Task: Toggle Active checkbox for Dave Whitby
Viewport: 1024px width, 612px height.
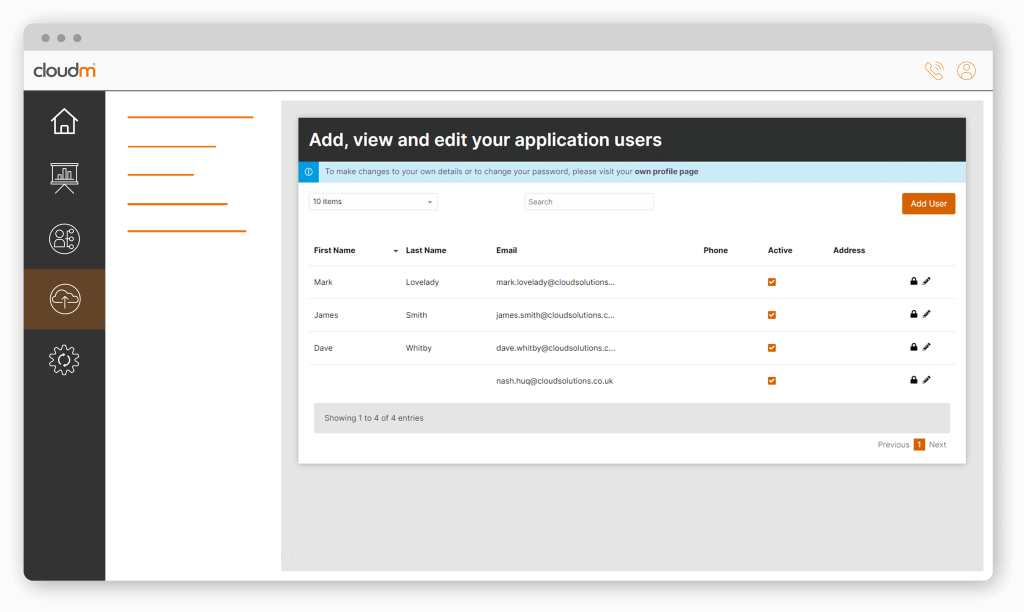Action: click(x=771, y=348)
